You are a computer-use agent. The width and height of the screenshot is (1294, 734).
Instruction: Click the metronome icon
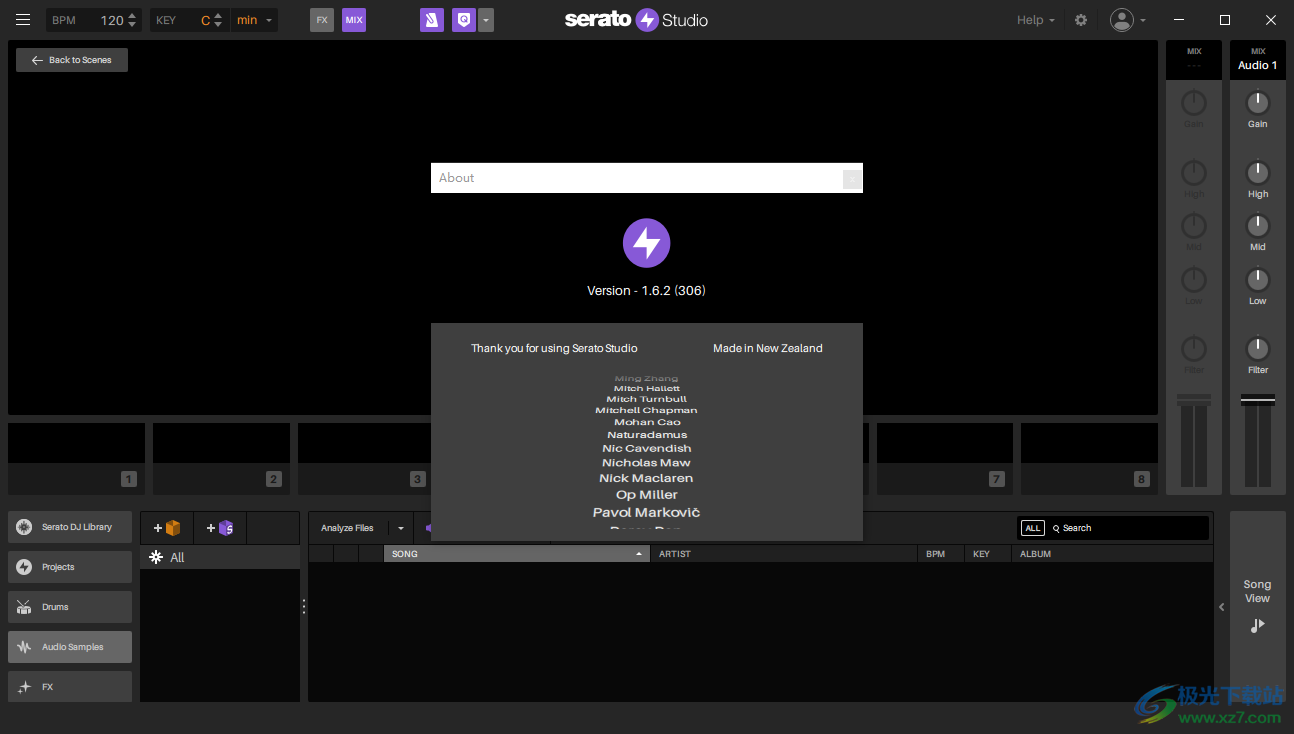pyautogui.click(x=431, y=20)
